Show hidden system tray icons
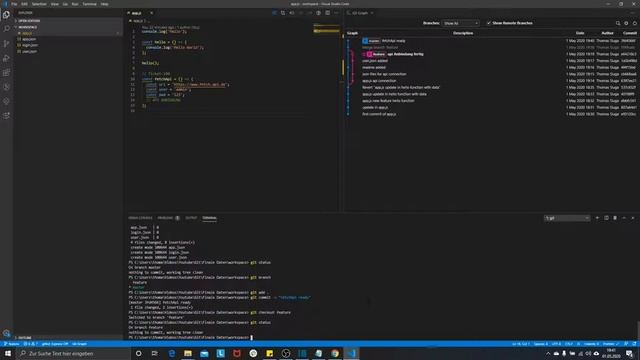Image resolution: width=640 pixels, height=360 pixels. 548,353
